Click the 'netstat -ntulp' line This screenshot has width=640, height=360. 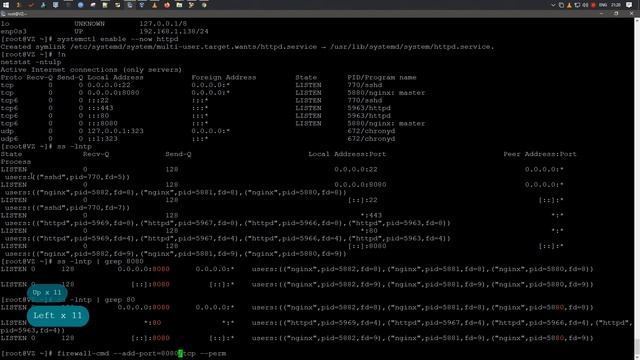click(x=31, y=62)
